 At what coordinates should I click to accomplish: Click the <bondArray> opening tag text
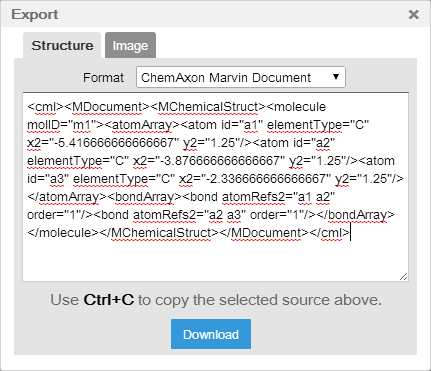144,197
